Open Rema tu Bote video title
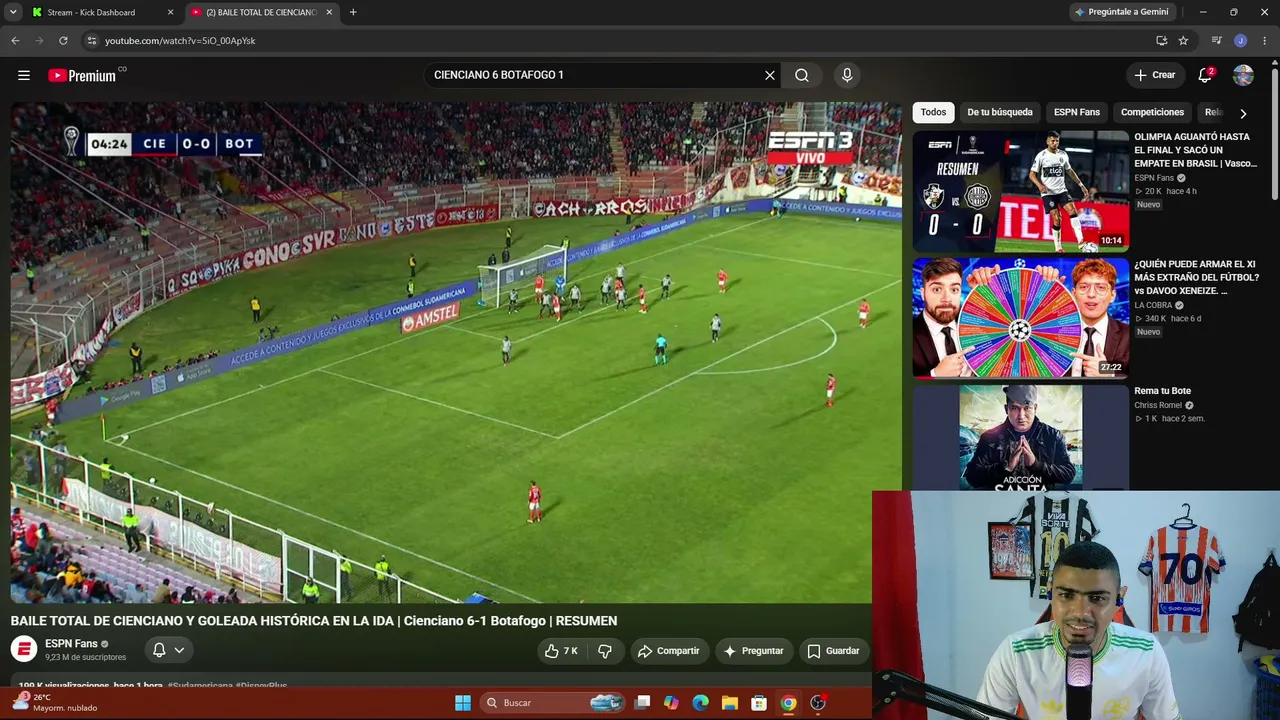 point(1163,391)
